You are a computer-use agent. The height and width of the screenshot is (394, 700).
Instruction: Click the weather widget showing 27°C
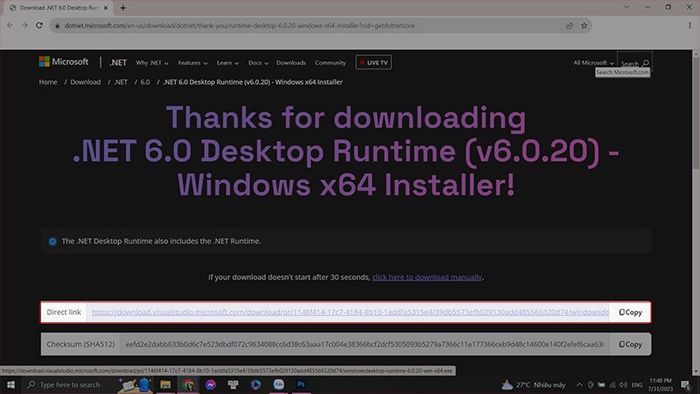[533, 385]
